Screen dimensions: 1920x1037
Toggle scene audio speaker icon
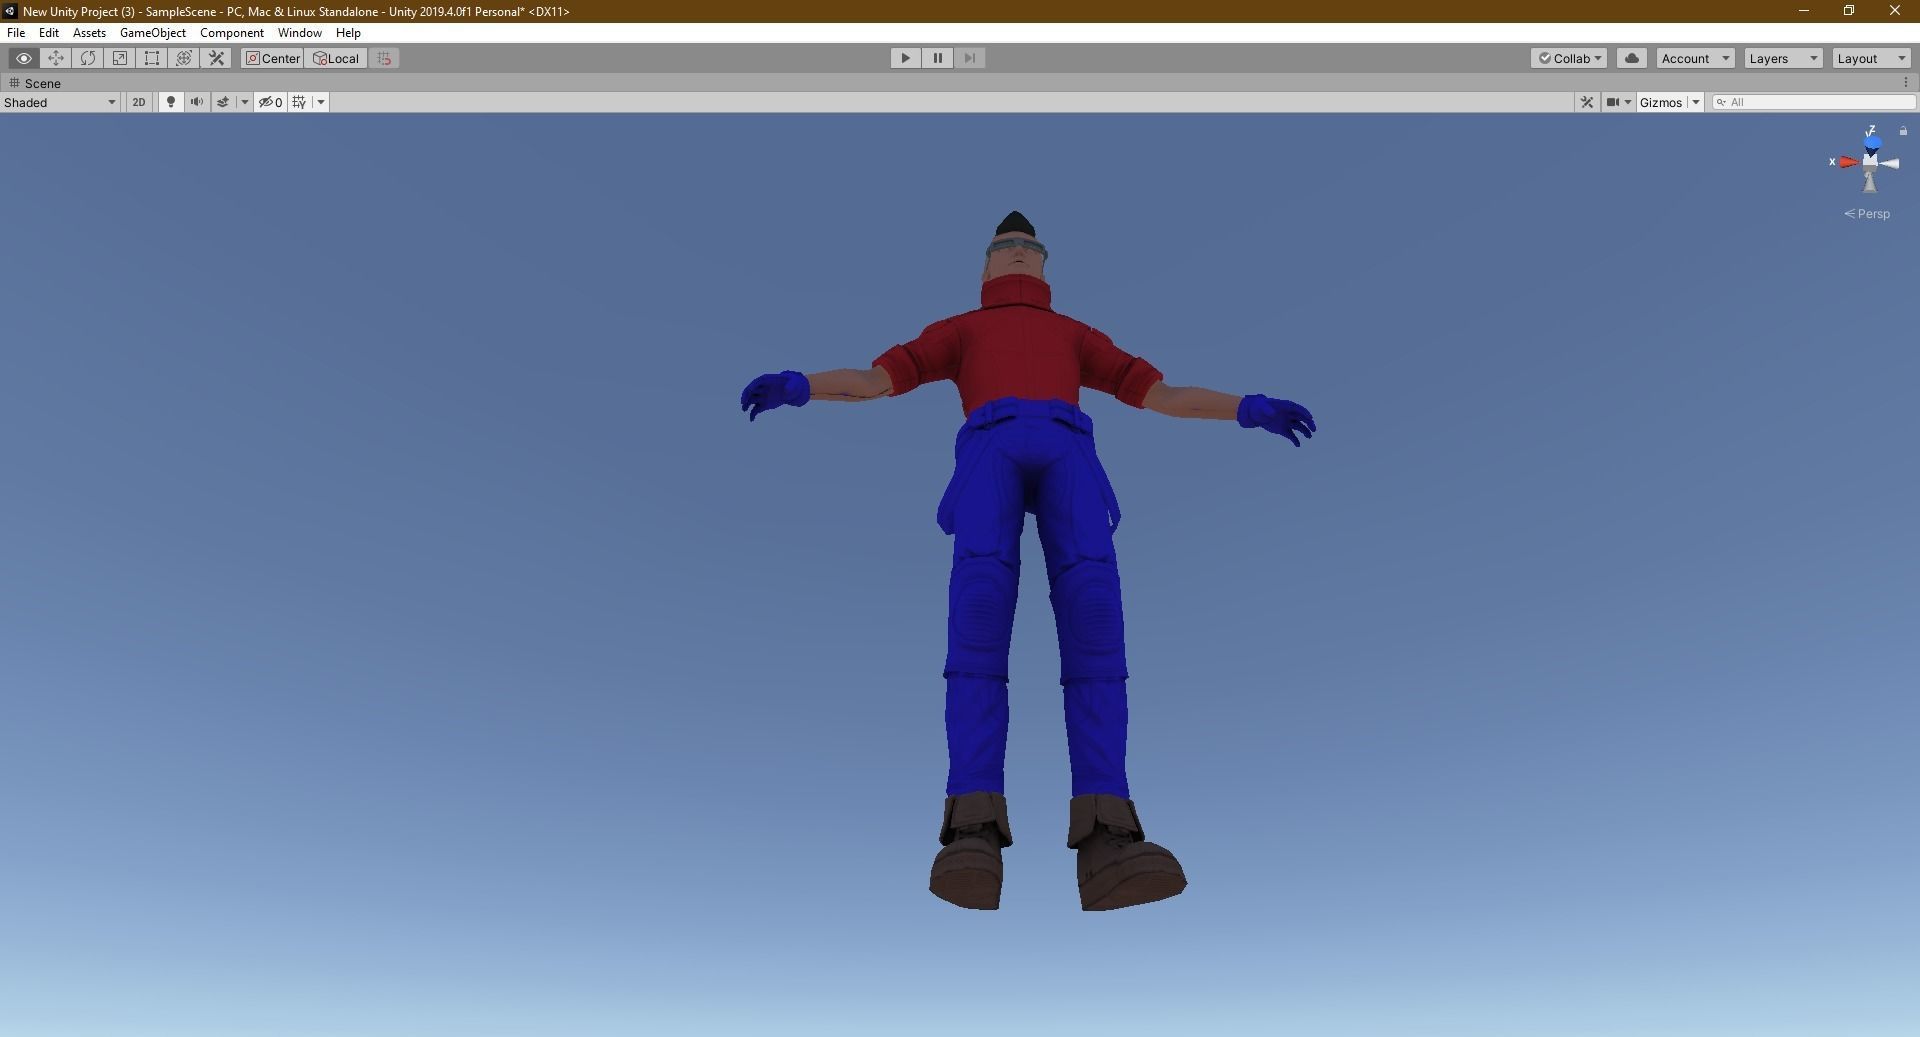coord(197,102)
